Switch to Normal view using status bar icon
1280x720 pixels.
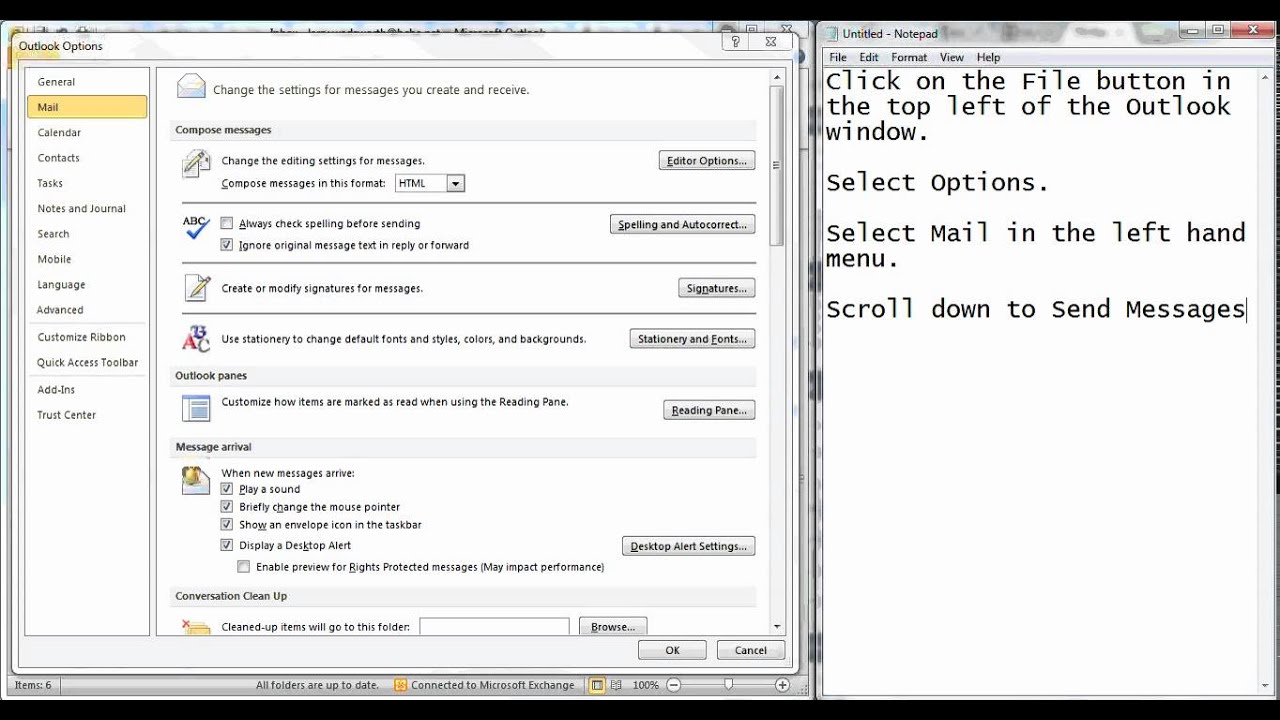[597, 685]
